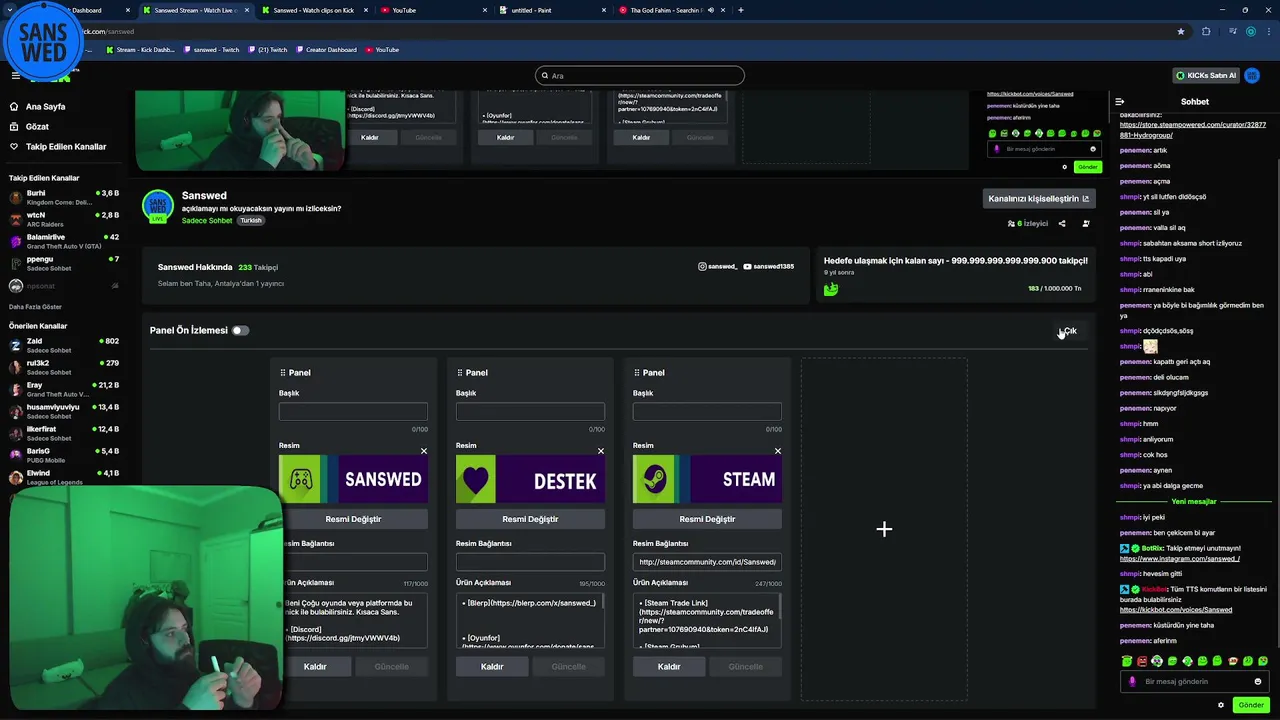1280x720 pixels.
Task: Open Takip Edilen Kanallar in sidebar
Action: pyautogui.click(x=58, y=146)
